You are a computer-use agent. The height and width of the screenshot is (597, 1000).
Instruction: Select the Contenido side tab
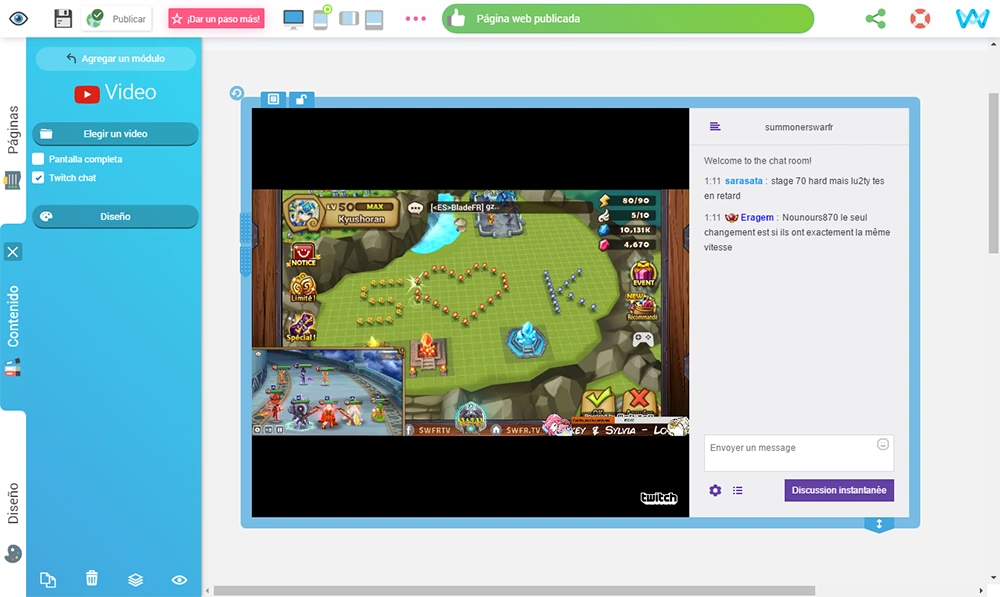click(13, 316)
